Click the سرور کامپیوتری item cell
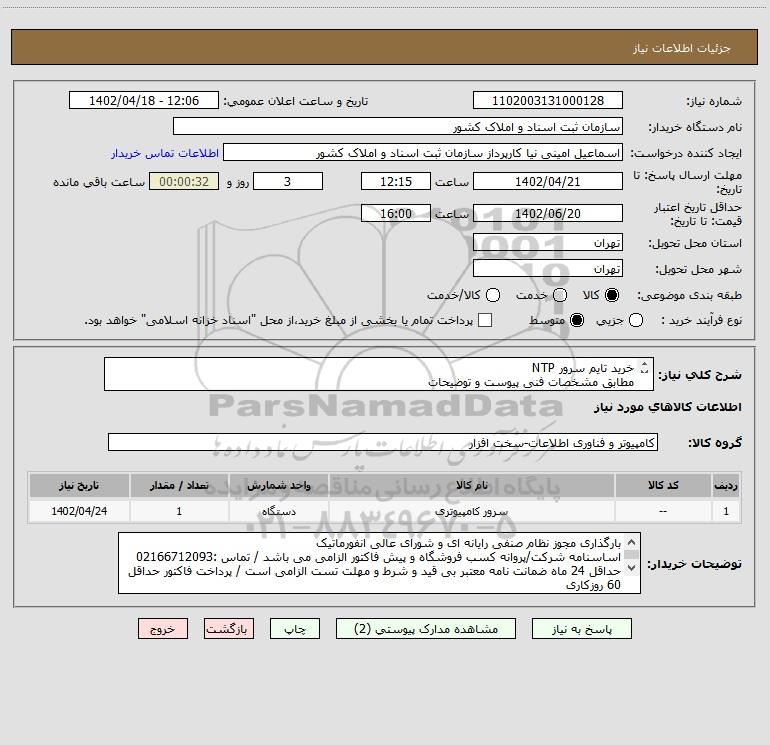Viewport: 770px width, 745px height. [x=471, y=511]
